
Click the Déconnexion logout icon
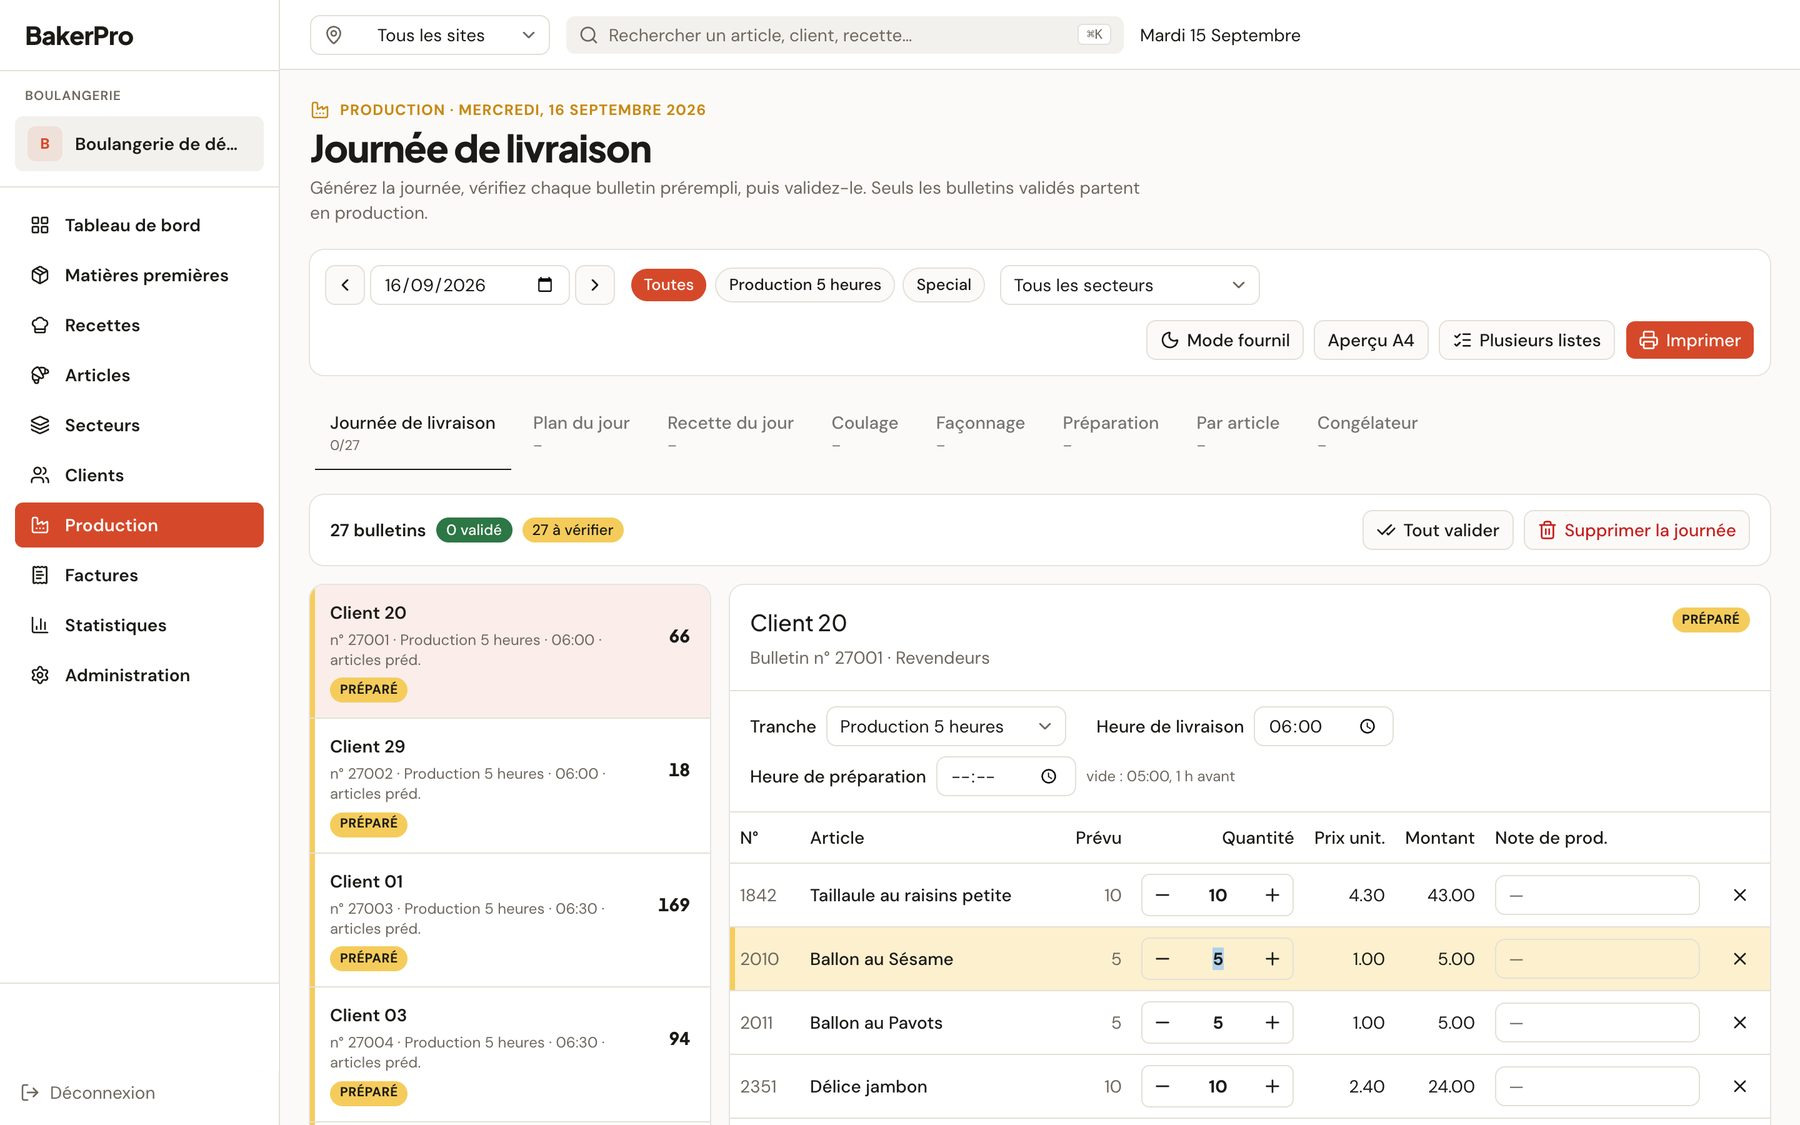(30, 1093)
